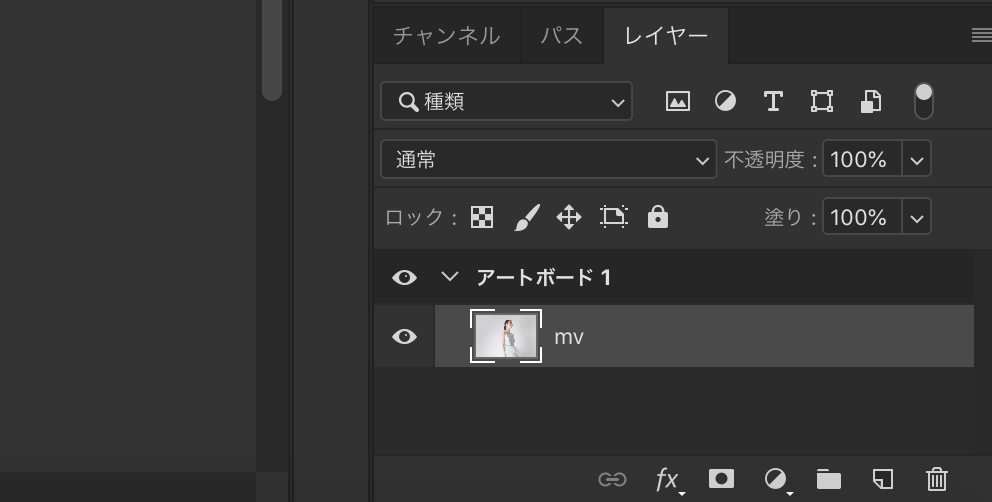
Task: Switch to the チャンネル tab
Action: click(446, 36)
